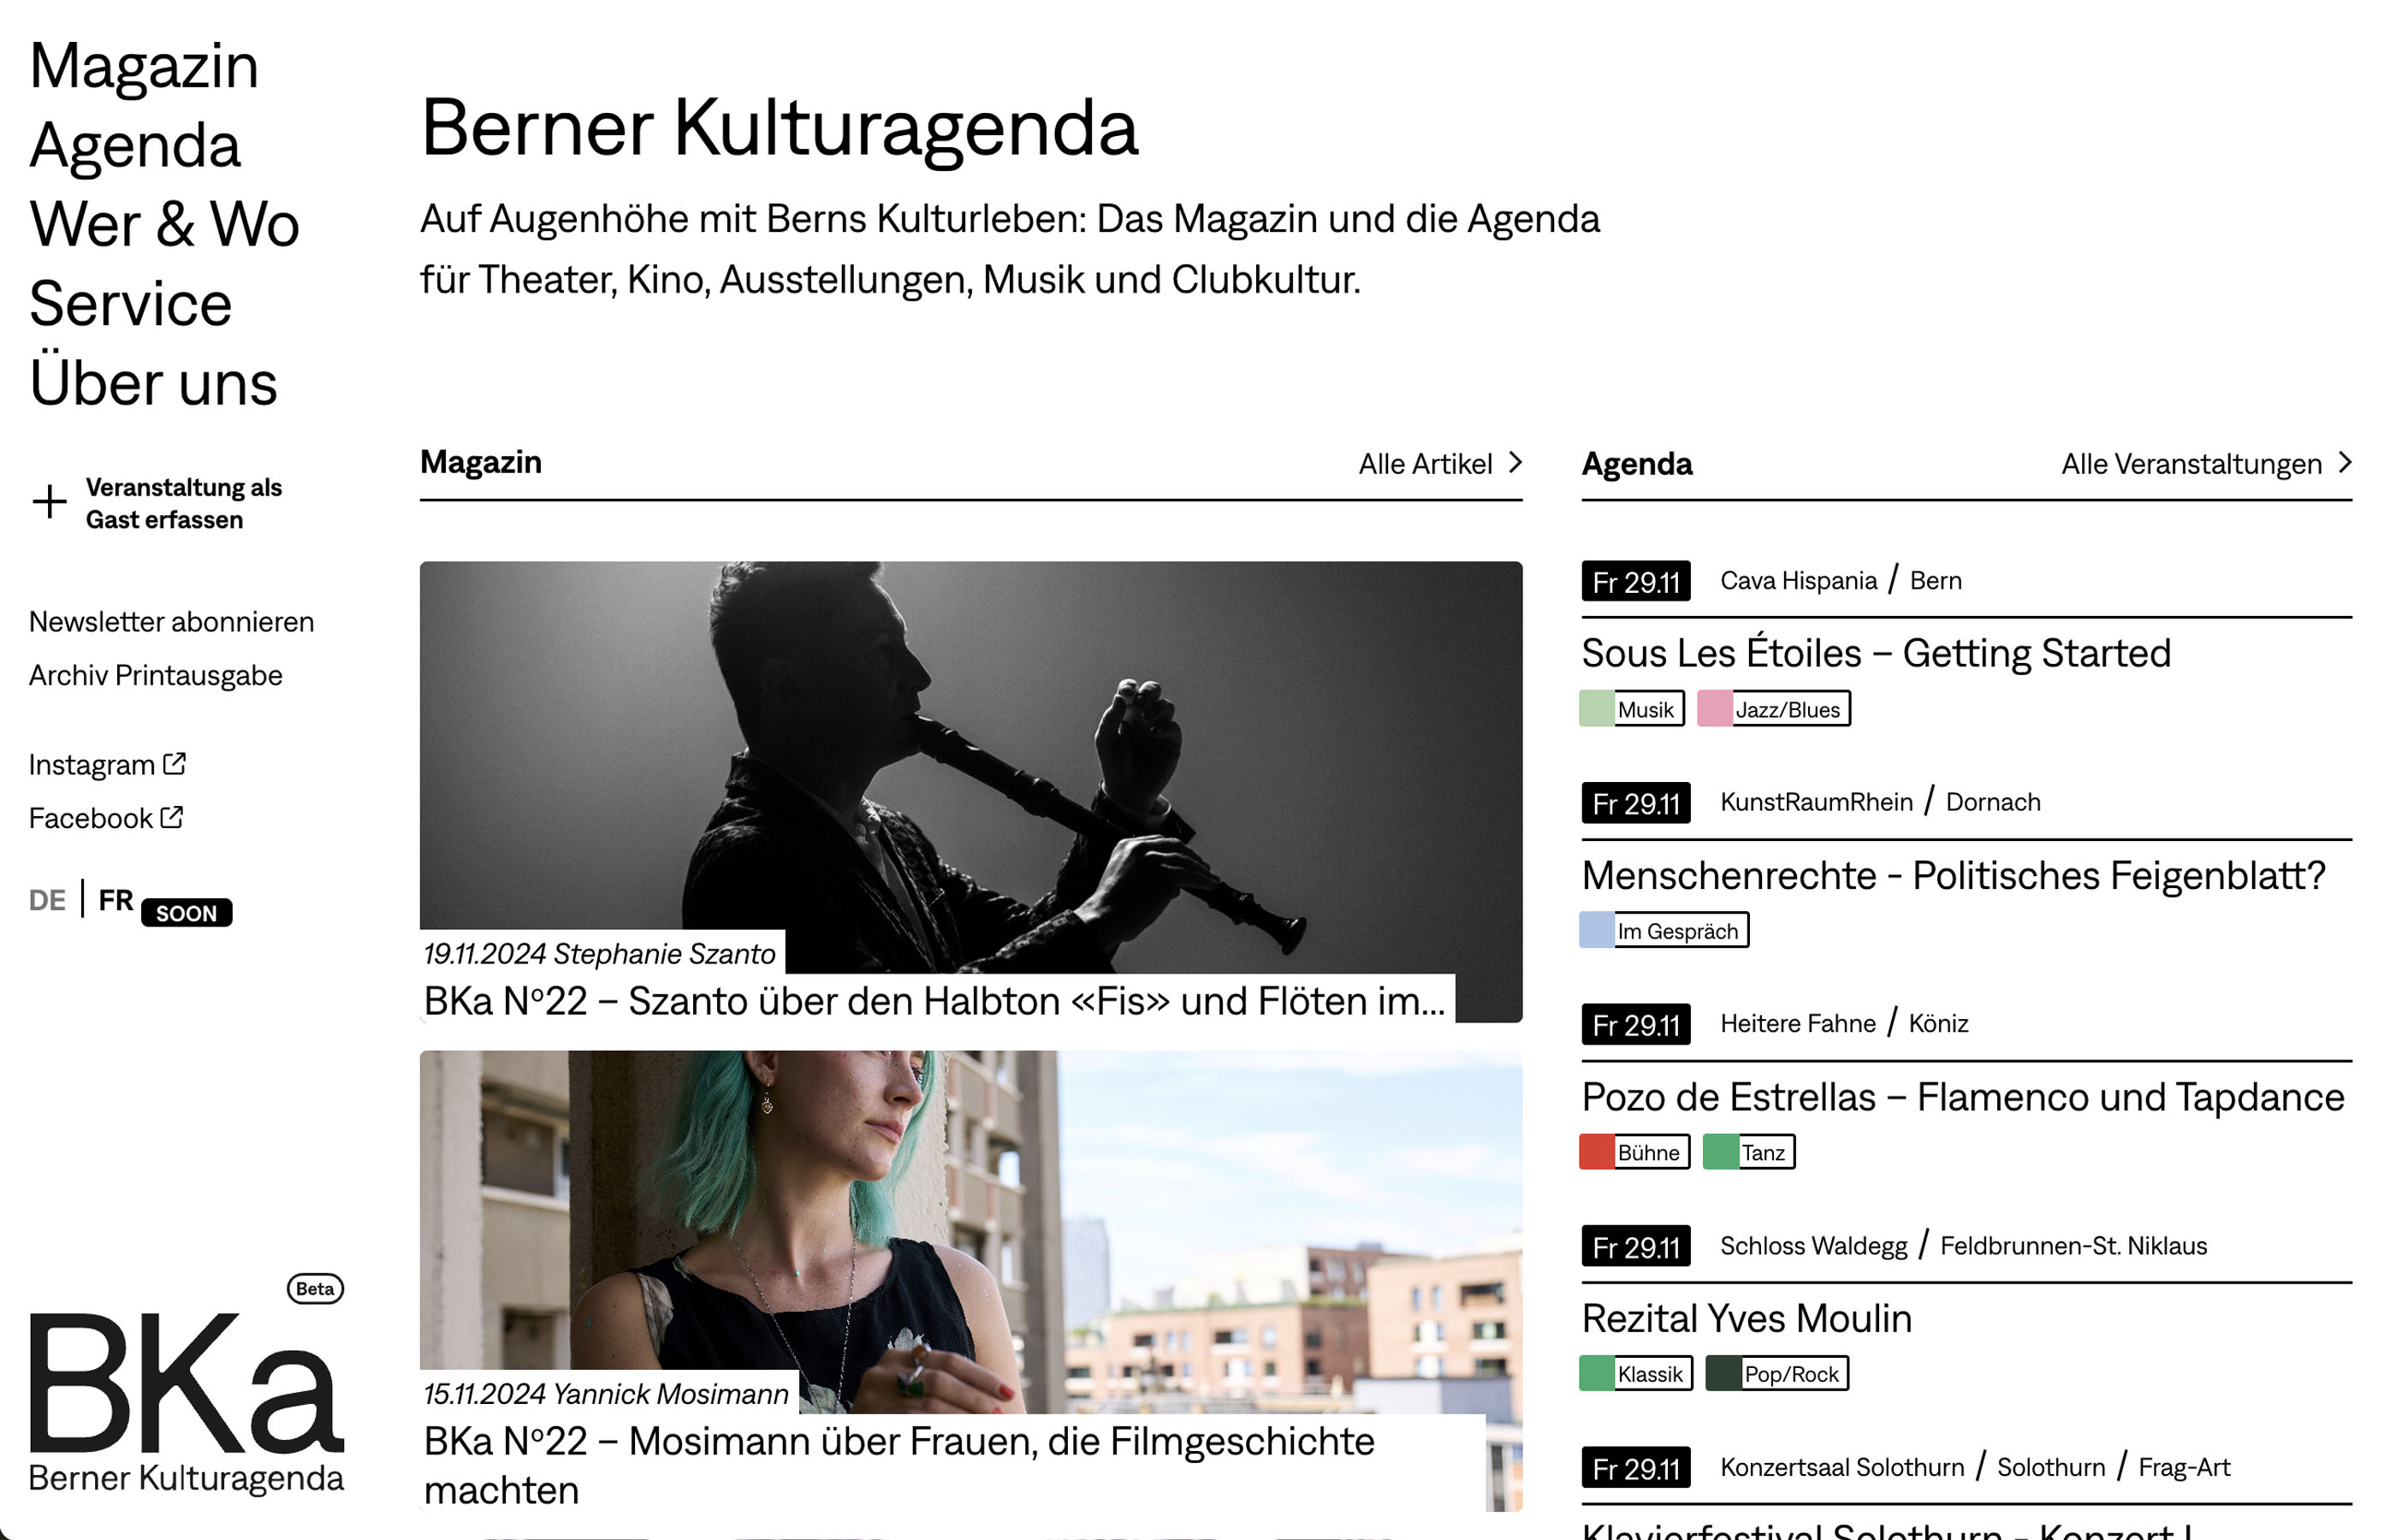The width and height of the screenshot is (2396, 1540).
Task: Open Archiv Printausgabe link
Action: coord(155,676)
